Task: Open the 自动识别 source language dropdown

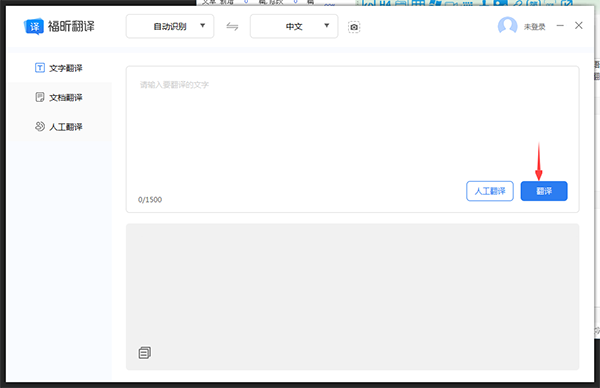Action: [x=170, y=26]
